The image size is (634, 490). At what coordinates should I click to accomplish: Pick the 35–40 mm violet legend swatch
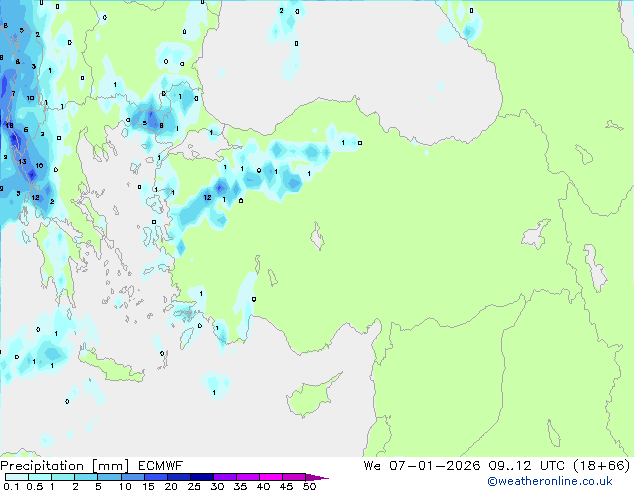248,477
